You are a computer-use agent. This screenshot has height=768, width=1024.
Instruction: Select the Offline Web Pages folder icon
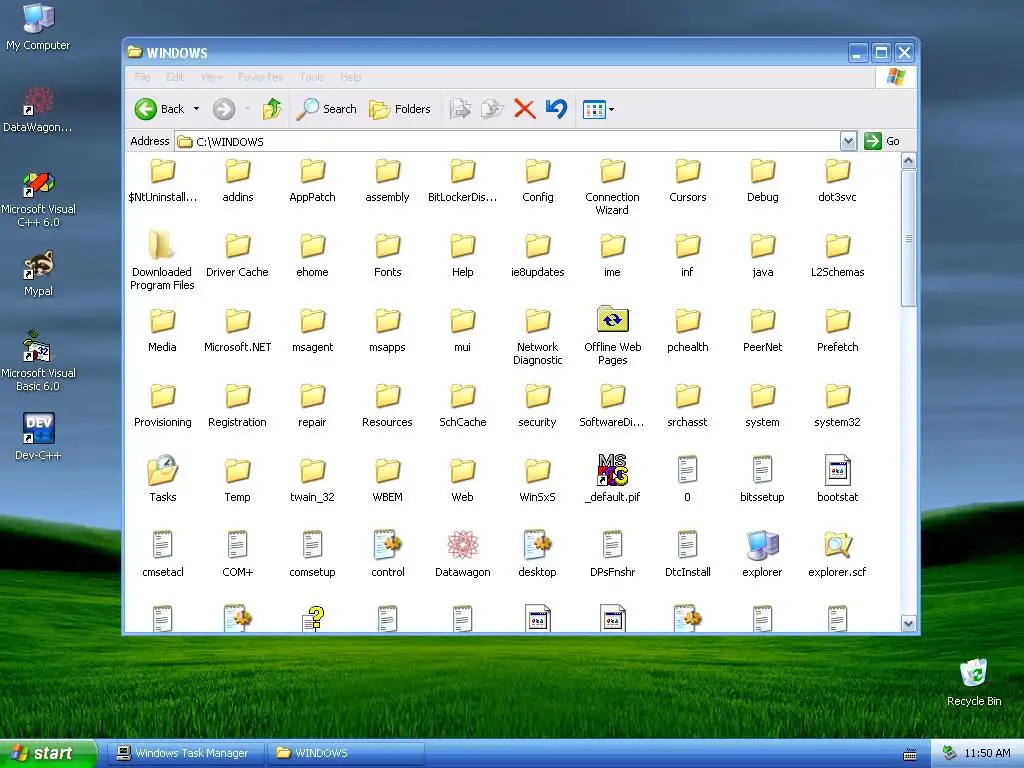click(x=613, y=320)
